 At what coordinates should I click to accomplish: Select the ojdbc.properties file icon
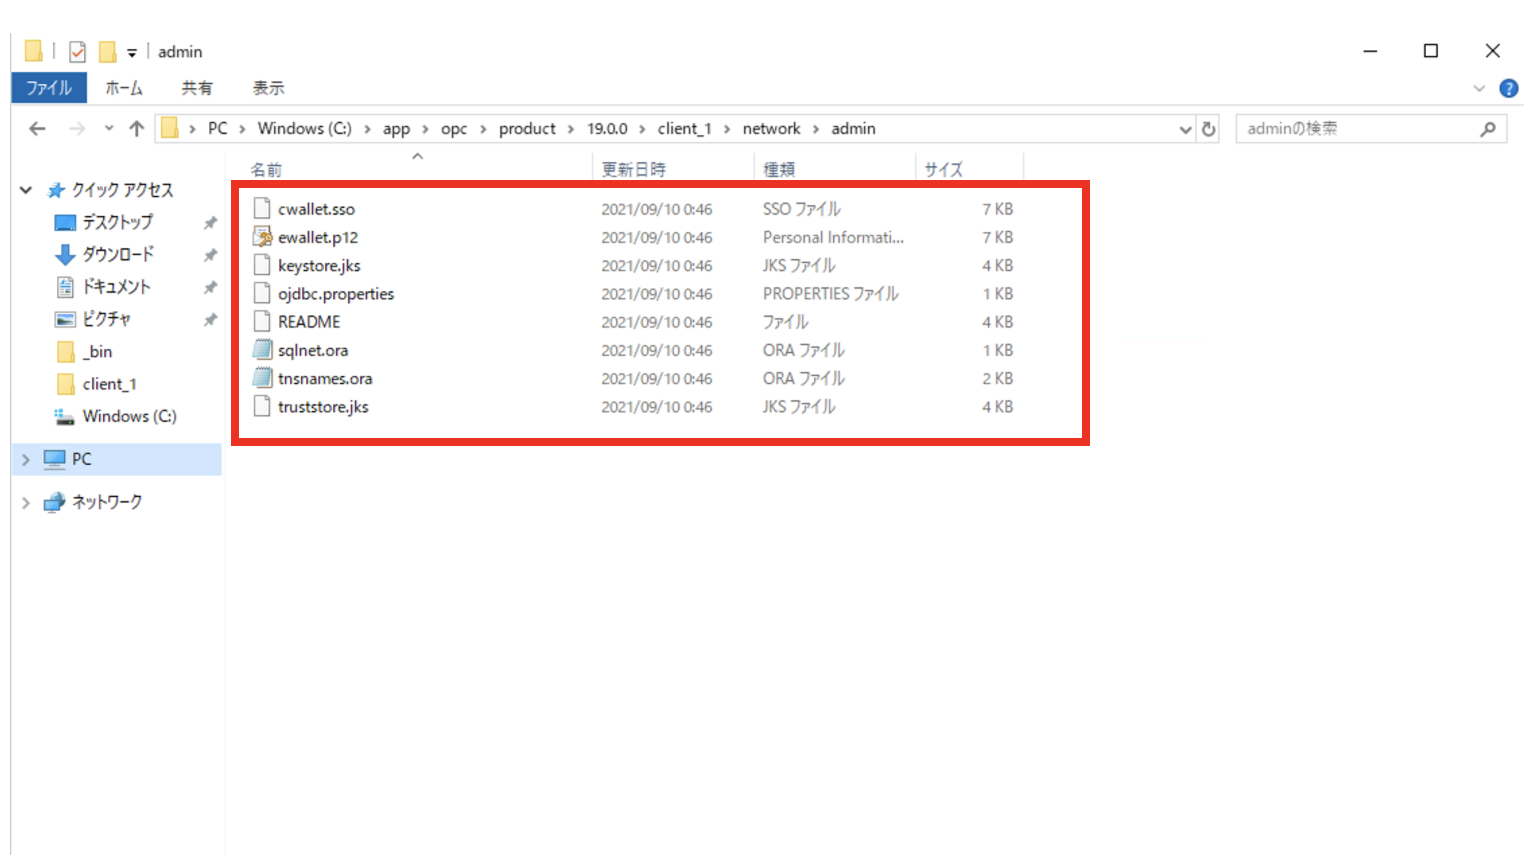coord(264,293)
